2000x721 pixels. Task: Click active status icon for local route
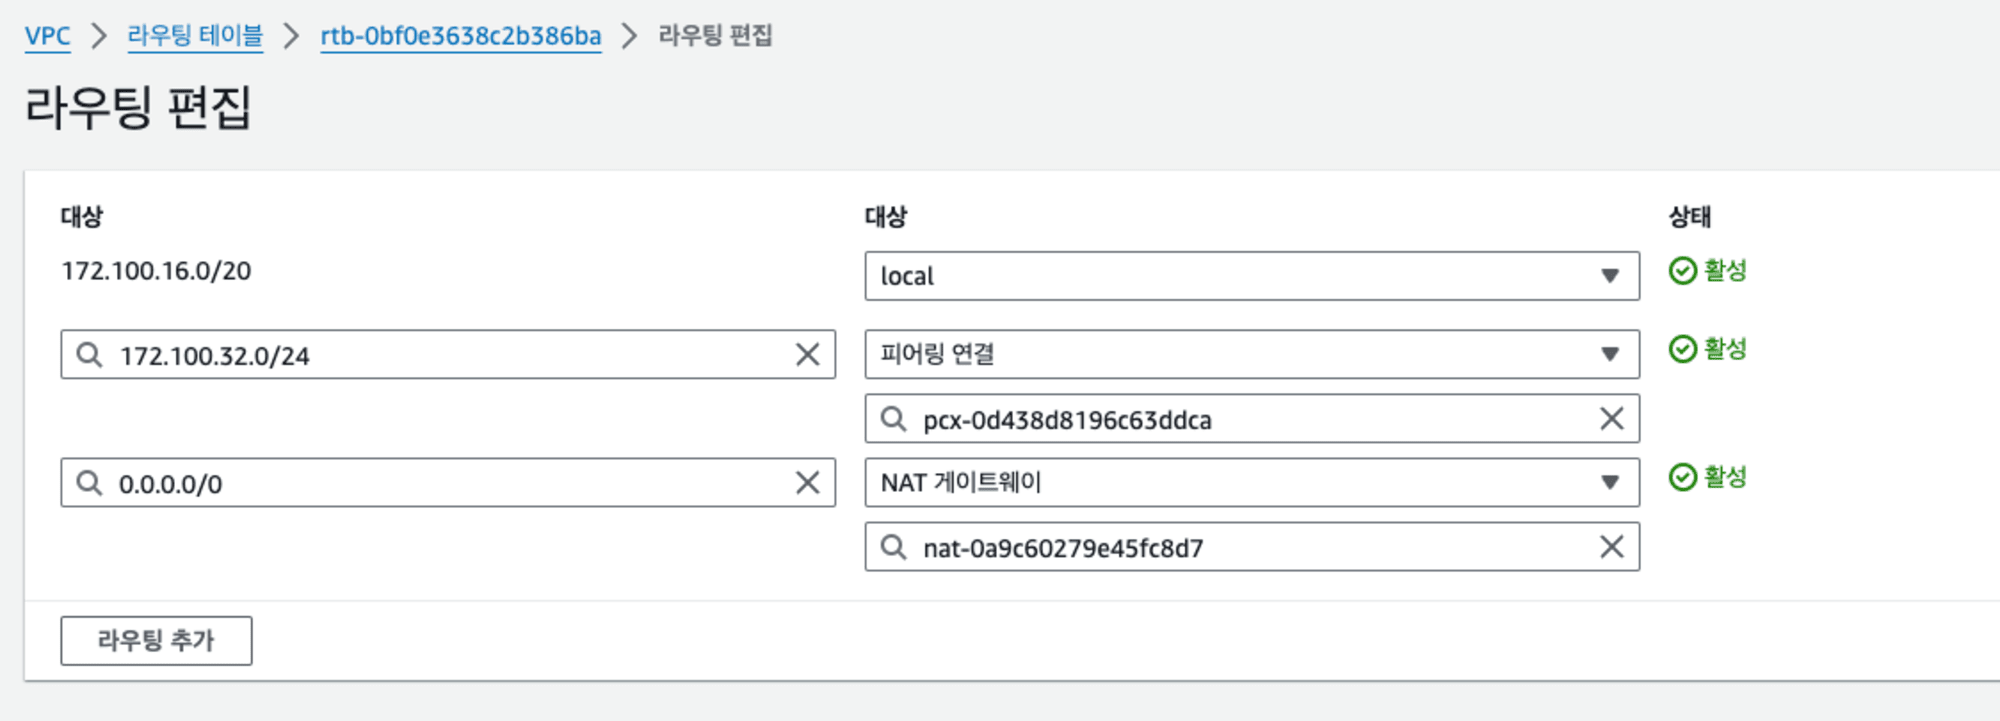coord(1683,270)
